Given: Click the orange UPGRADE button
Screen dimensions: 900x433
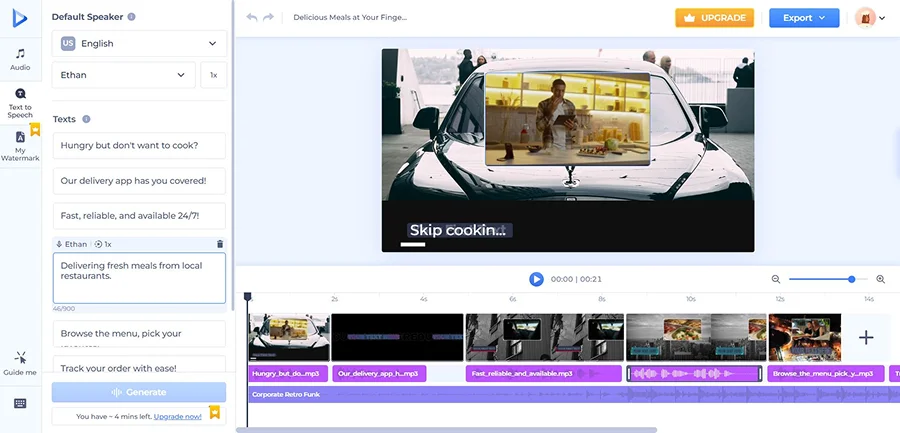Looking at the screenshot, I should point(714,18).
